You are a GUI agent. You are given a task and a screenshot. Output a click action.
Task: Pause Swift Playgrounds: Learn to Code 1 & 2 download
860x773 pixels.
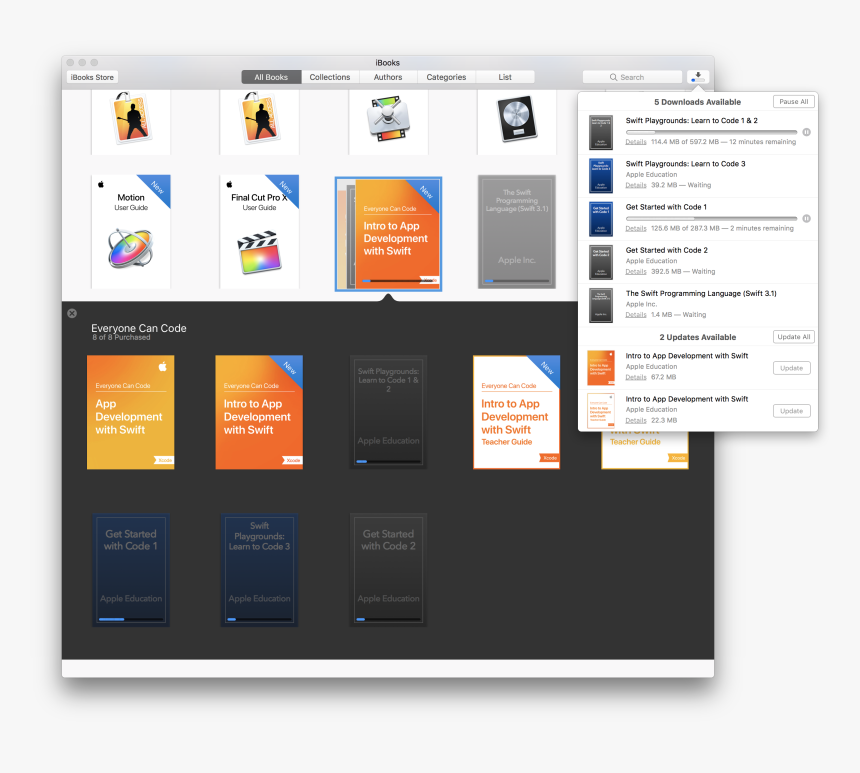pyautogui.click(x=806, y=132)
